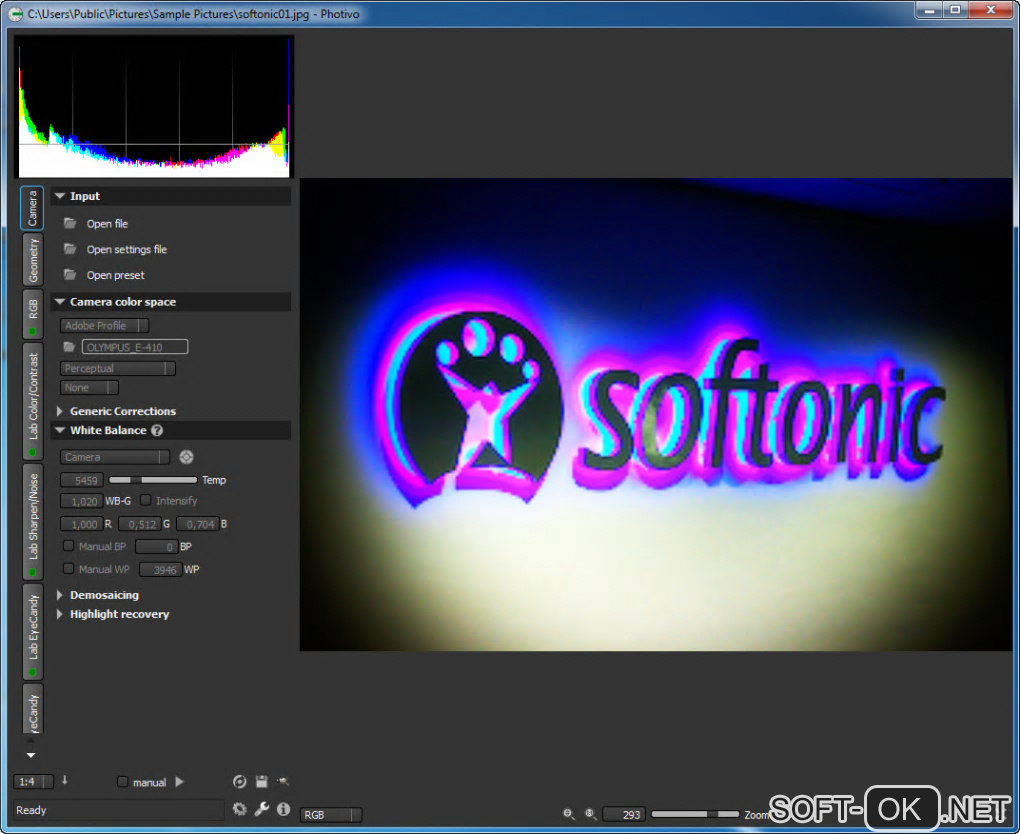Click the search/magnifier tool icon next to save
The image size is (1020, 834).
(x=282, y=781)
